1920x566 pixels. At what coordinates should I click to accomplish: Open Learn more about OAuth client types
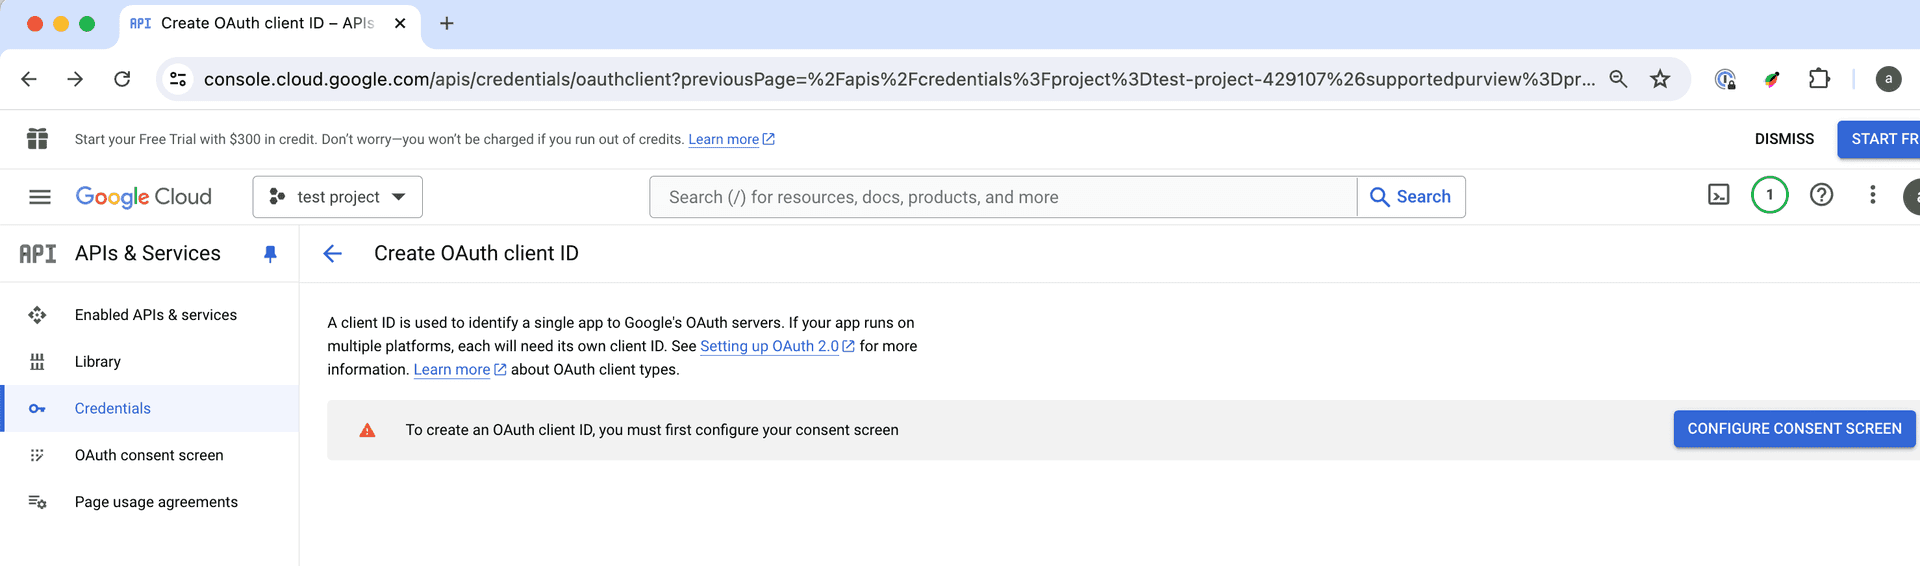[460, 370]
